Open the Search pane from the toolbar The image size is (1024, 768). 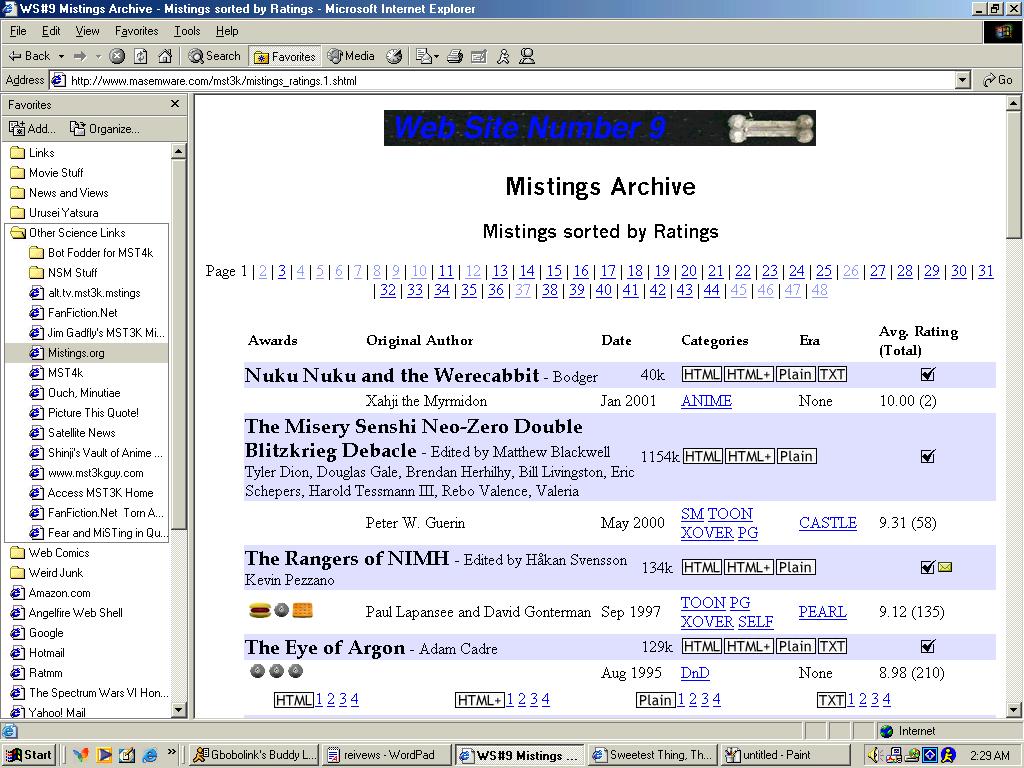point(214,56)
